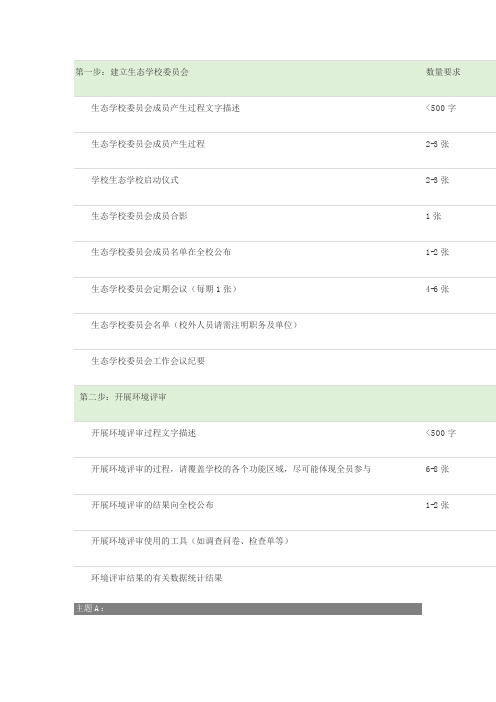This screenshot has width=496, height=702.
Task: Click the quantity cell in the 启动仪式 row
Action: (x=437, y=180)
